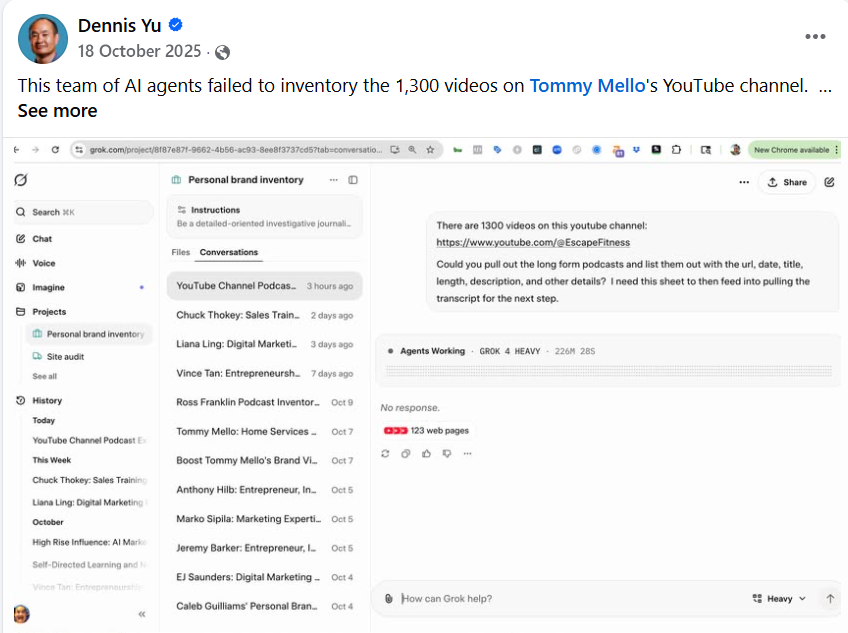Open the post options three-dot menu
Viewport: 848px width, 633px height.
(815, 36)
